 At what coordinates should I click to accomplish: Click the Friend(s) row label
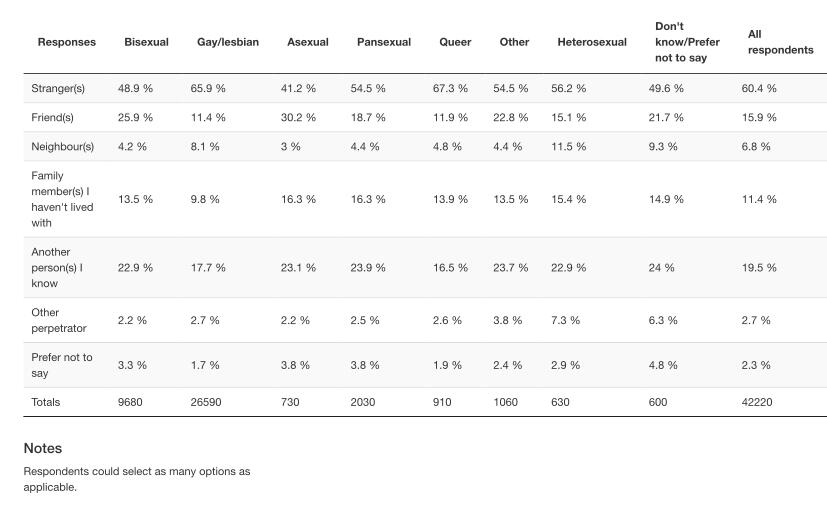pyautogui.click(x=52, y=117)
